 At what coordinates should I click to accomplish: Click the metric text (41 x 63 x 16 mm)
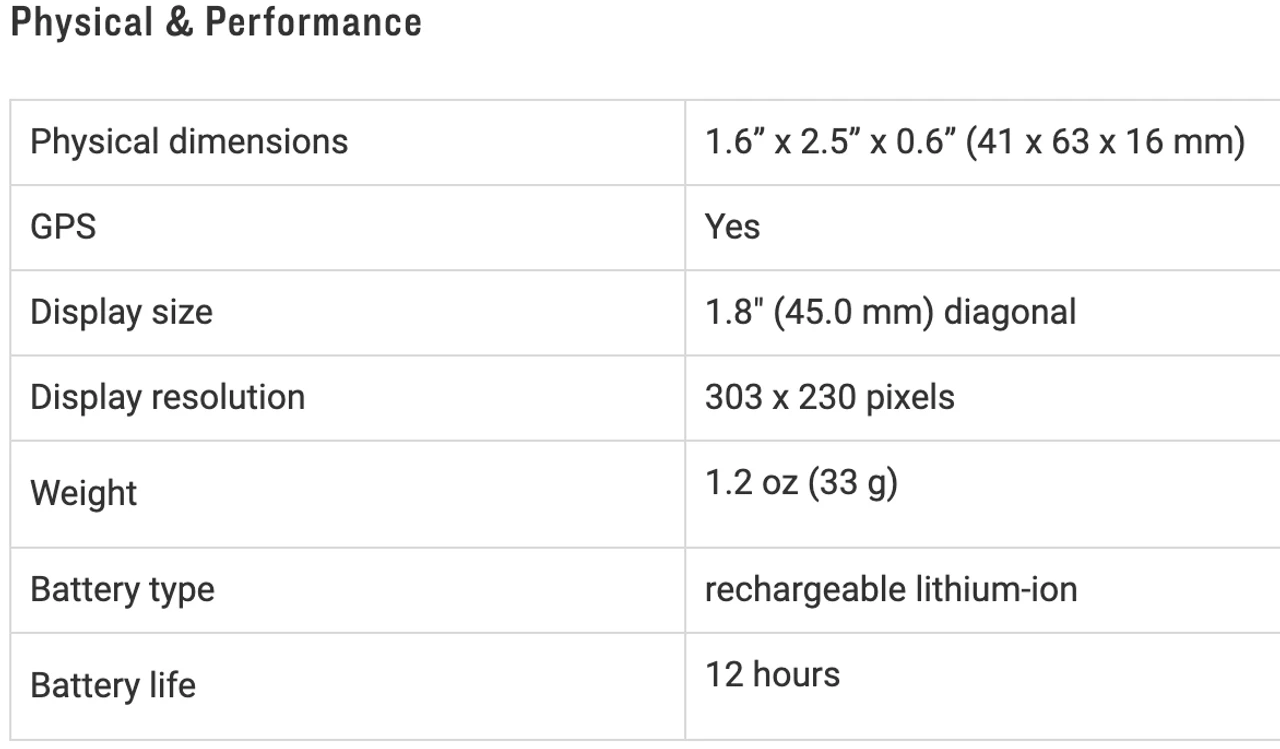[x=1106, y=142]
